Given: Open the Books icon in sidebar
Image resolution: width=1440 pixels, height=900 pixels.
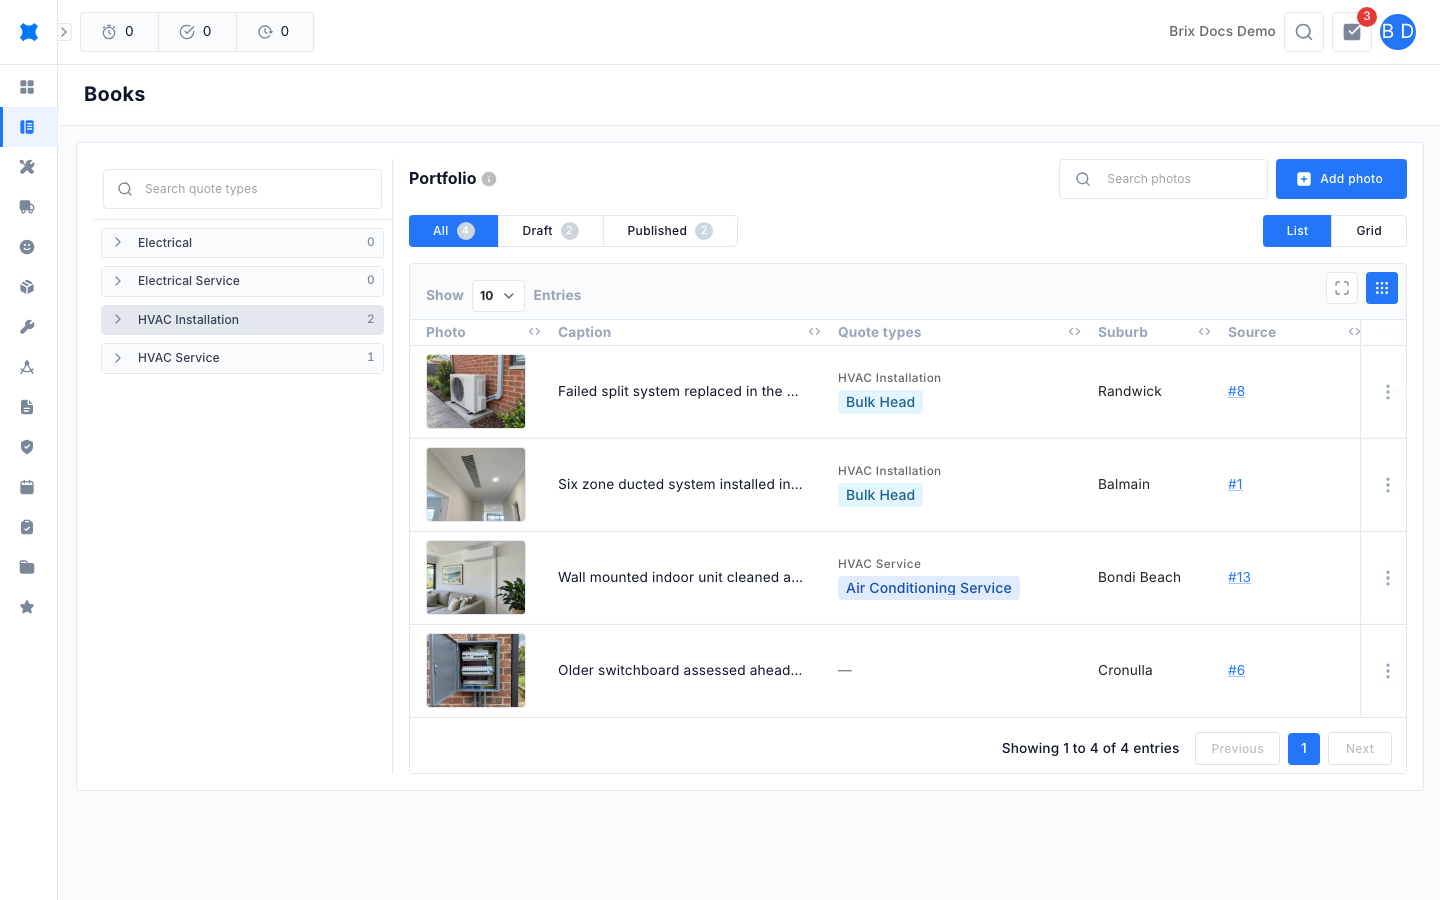Looking at the screenshot, I should point(27,127).
